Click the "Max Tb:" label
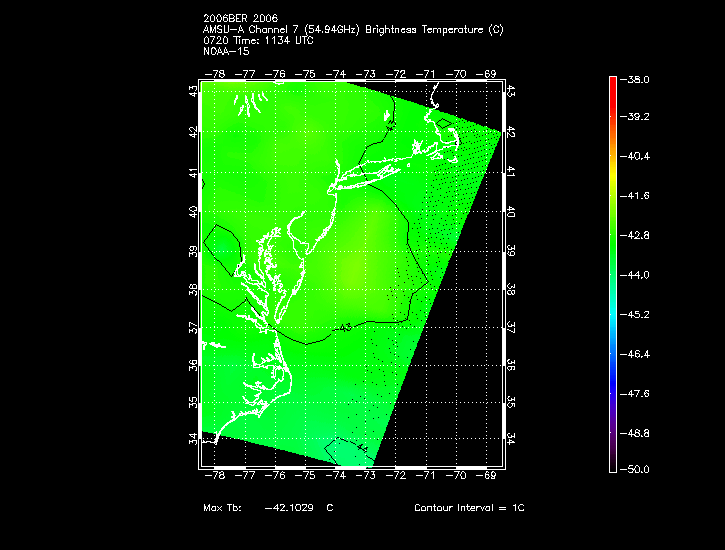725x550 pixels. (222, 507)
